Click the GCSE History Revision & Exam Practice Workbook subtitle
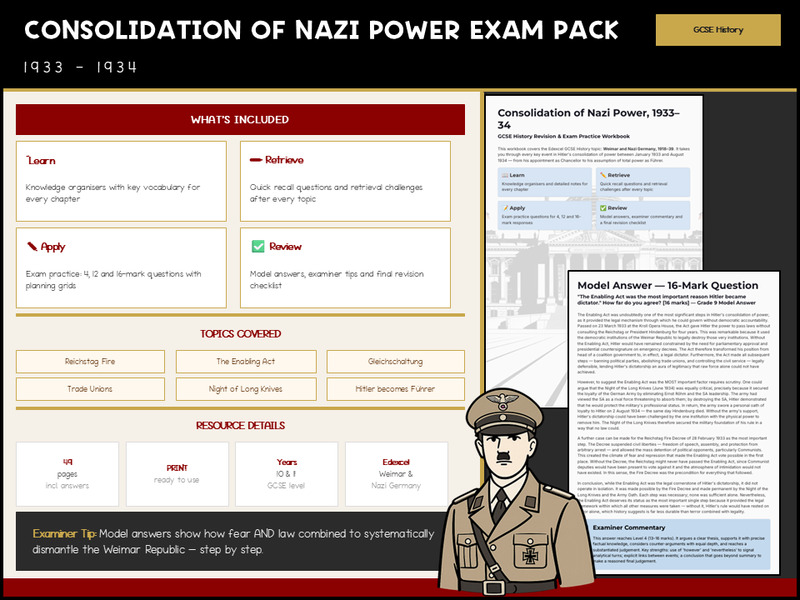This screenshot has width=800, height=600. coord(563,136)
